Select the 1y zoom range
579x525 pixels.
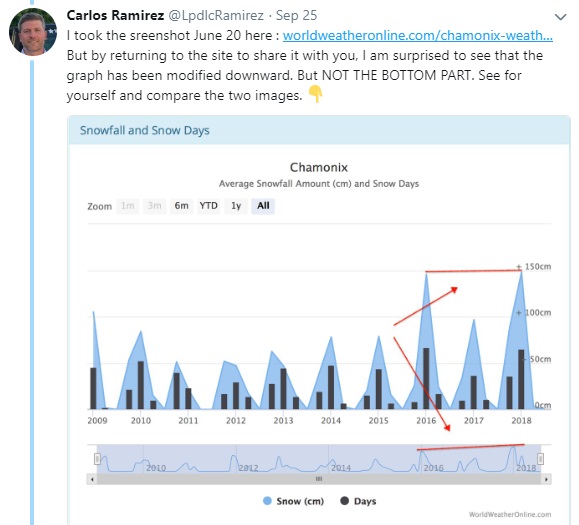pos(236,206)
